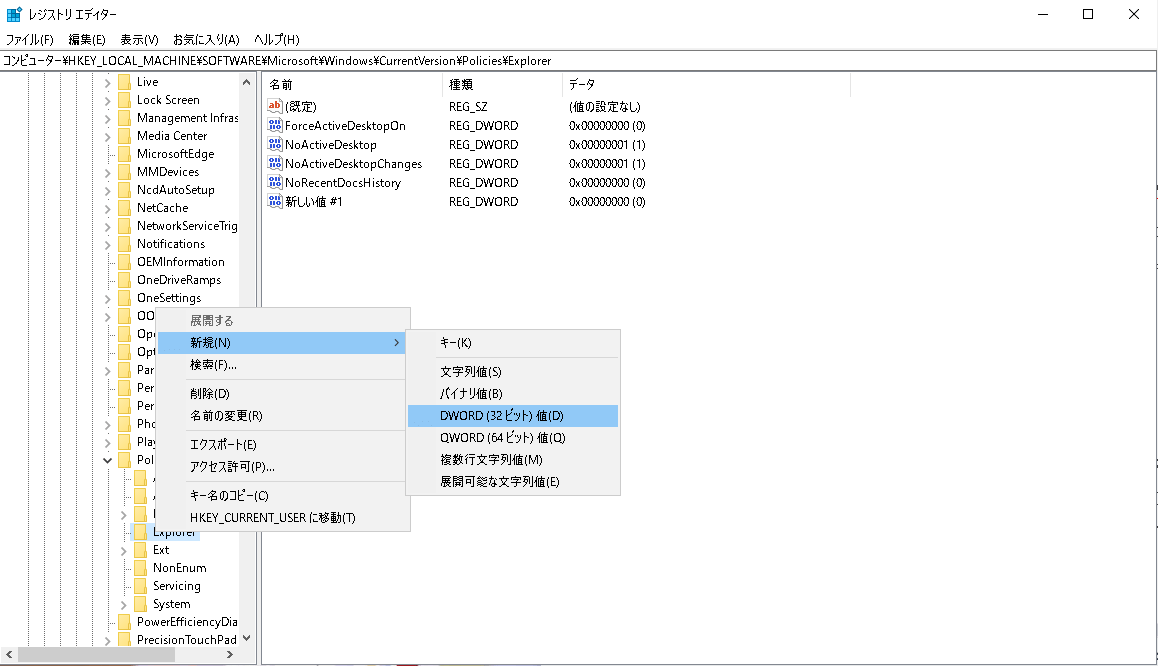Expand the Ext subtree arrow
The image size is (1158, 666).
(122, 549)
